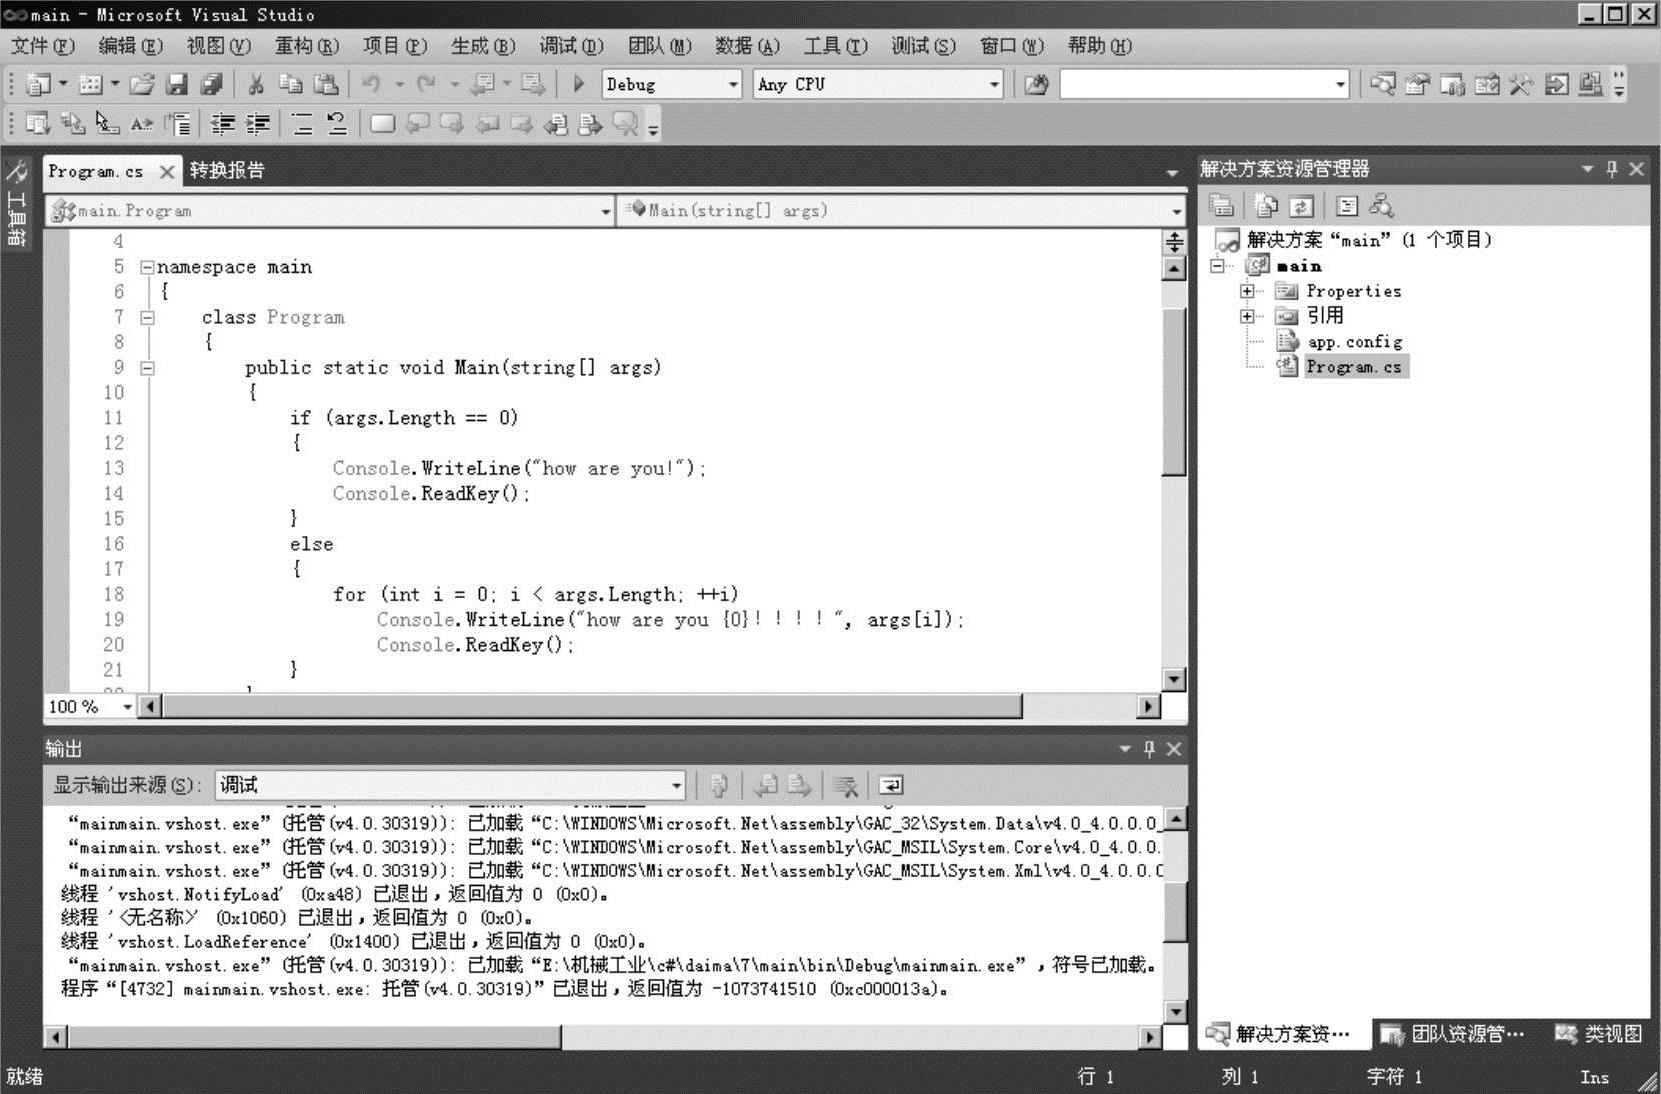Switch to the 类视图 bottom tab

[1600, 1034]
